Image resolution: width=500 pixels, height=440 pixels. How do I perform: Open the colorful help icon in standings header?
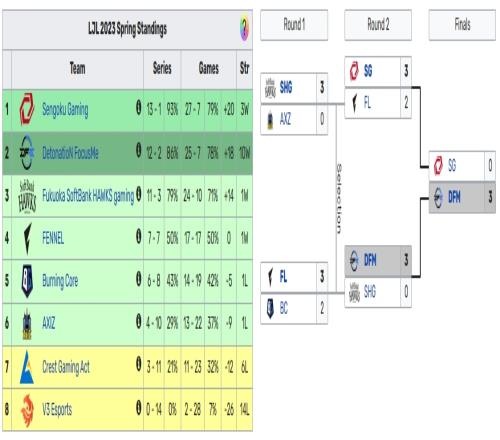244,28
